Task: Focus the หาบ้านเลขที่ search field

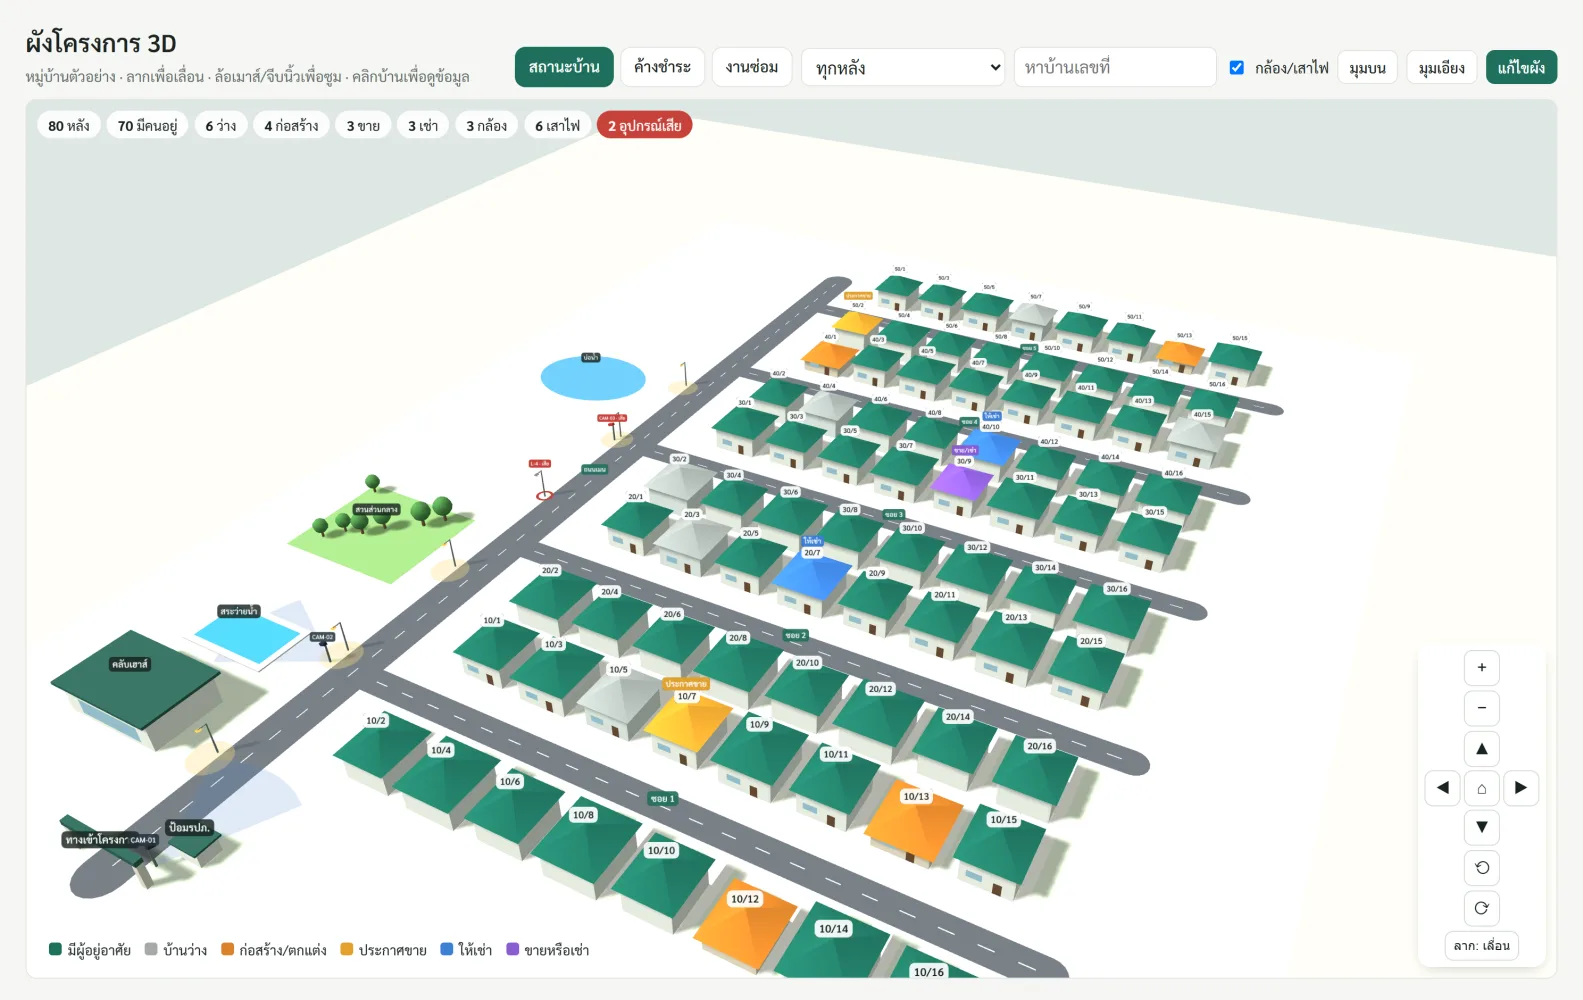Action: (x=1115, y=67)
